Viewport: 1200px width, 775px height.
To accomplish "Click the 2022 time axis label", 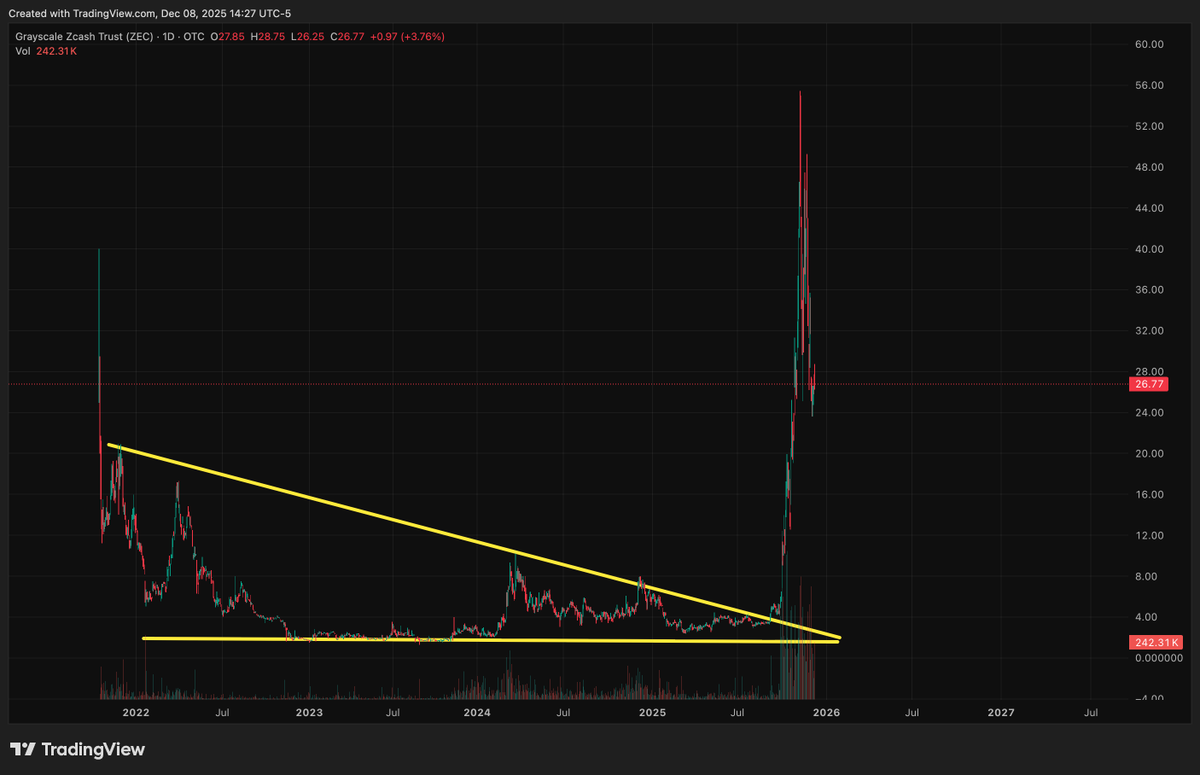I will pos(135,712).
